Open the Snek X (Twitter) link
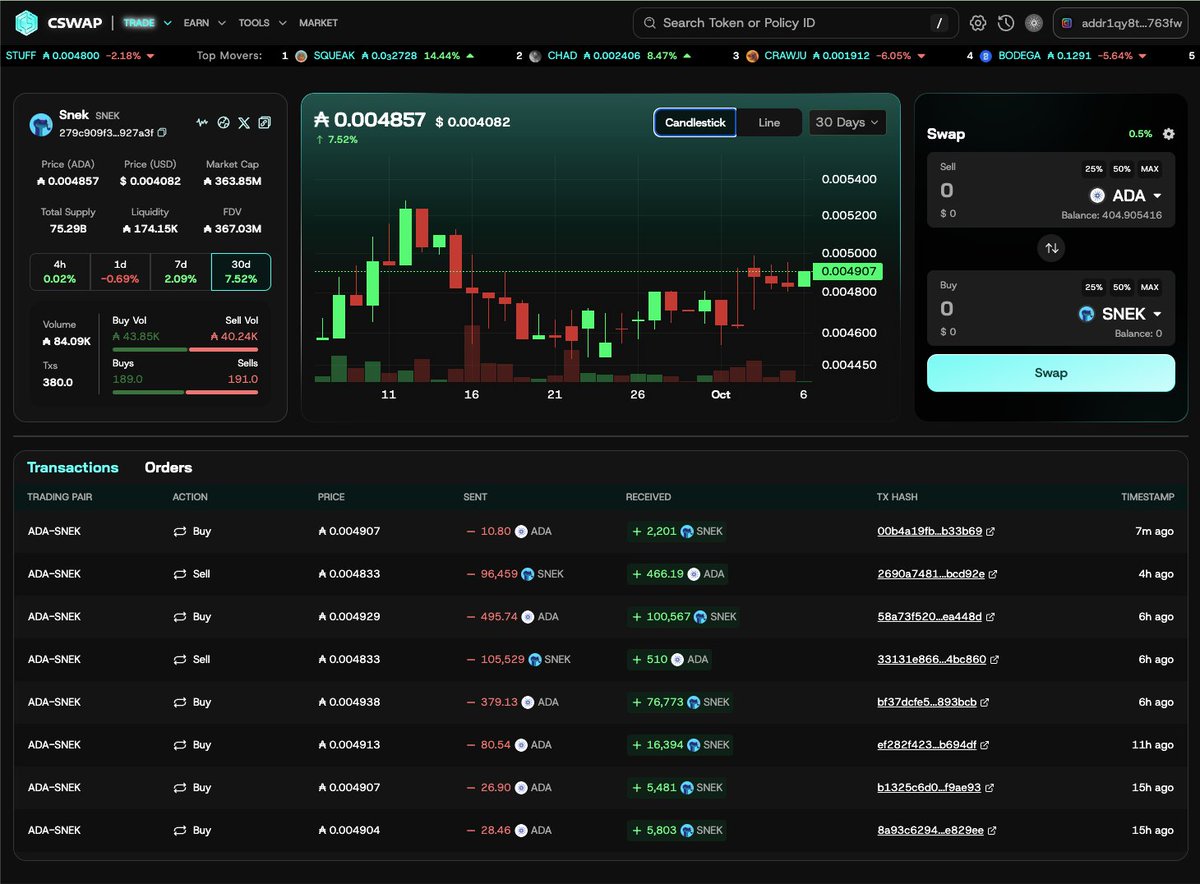This screenshot has width=1200, height=884. (x=244, y=123)
